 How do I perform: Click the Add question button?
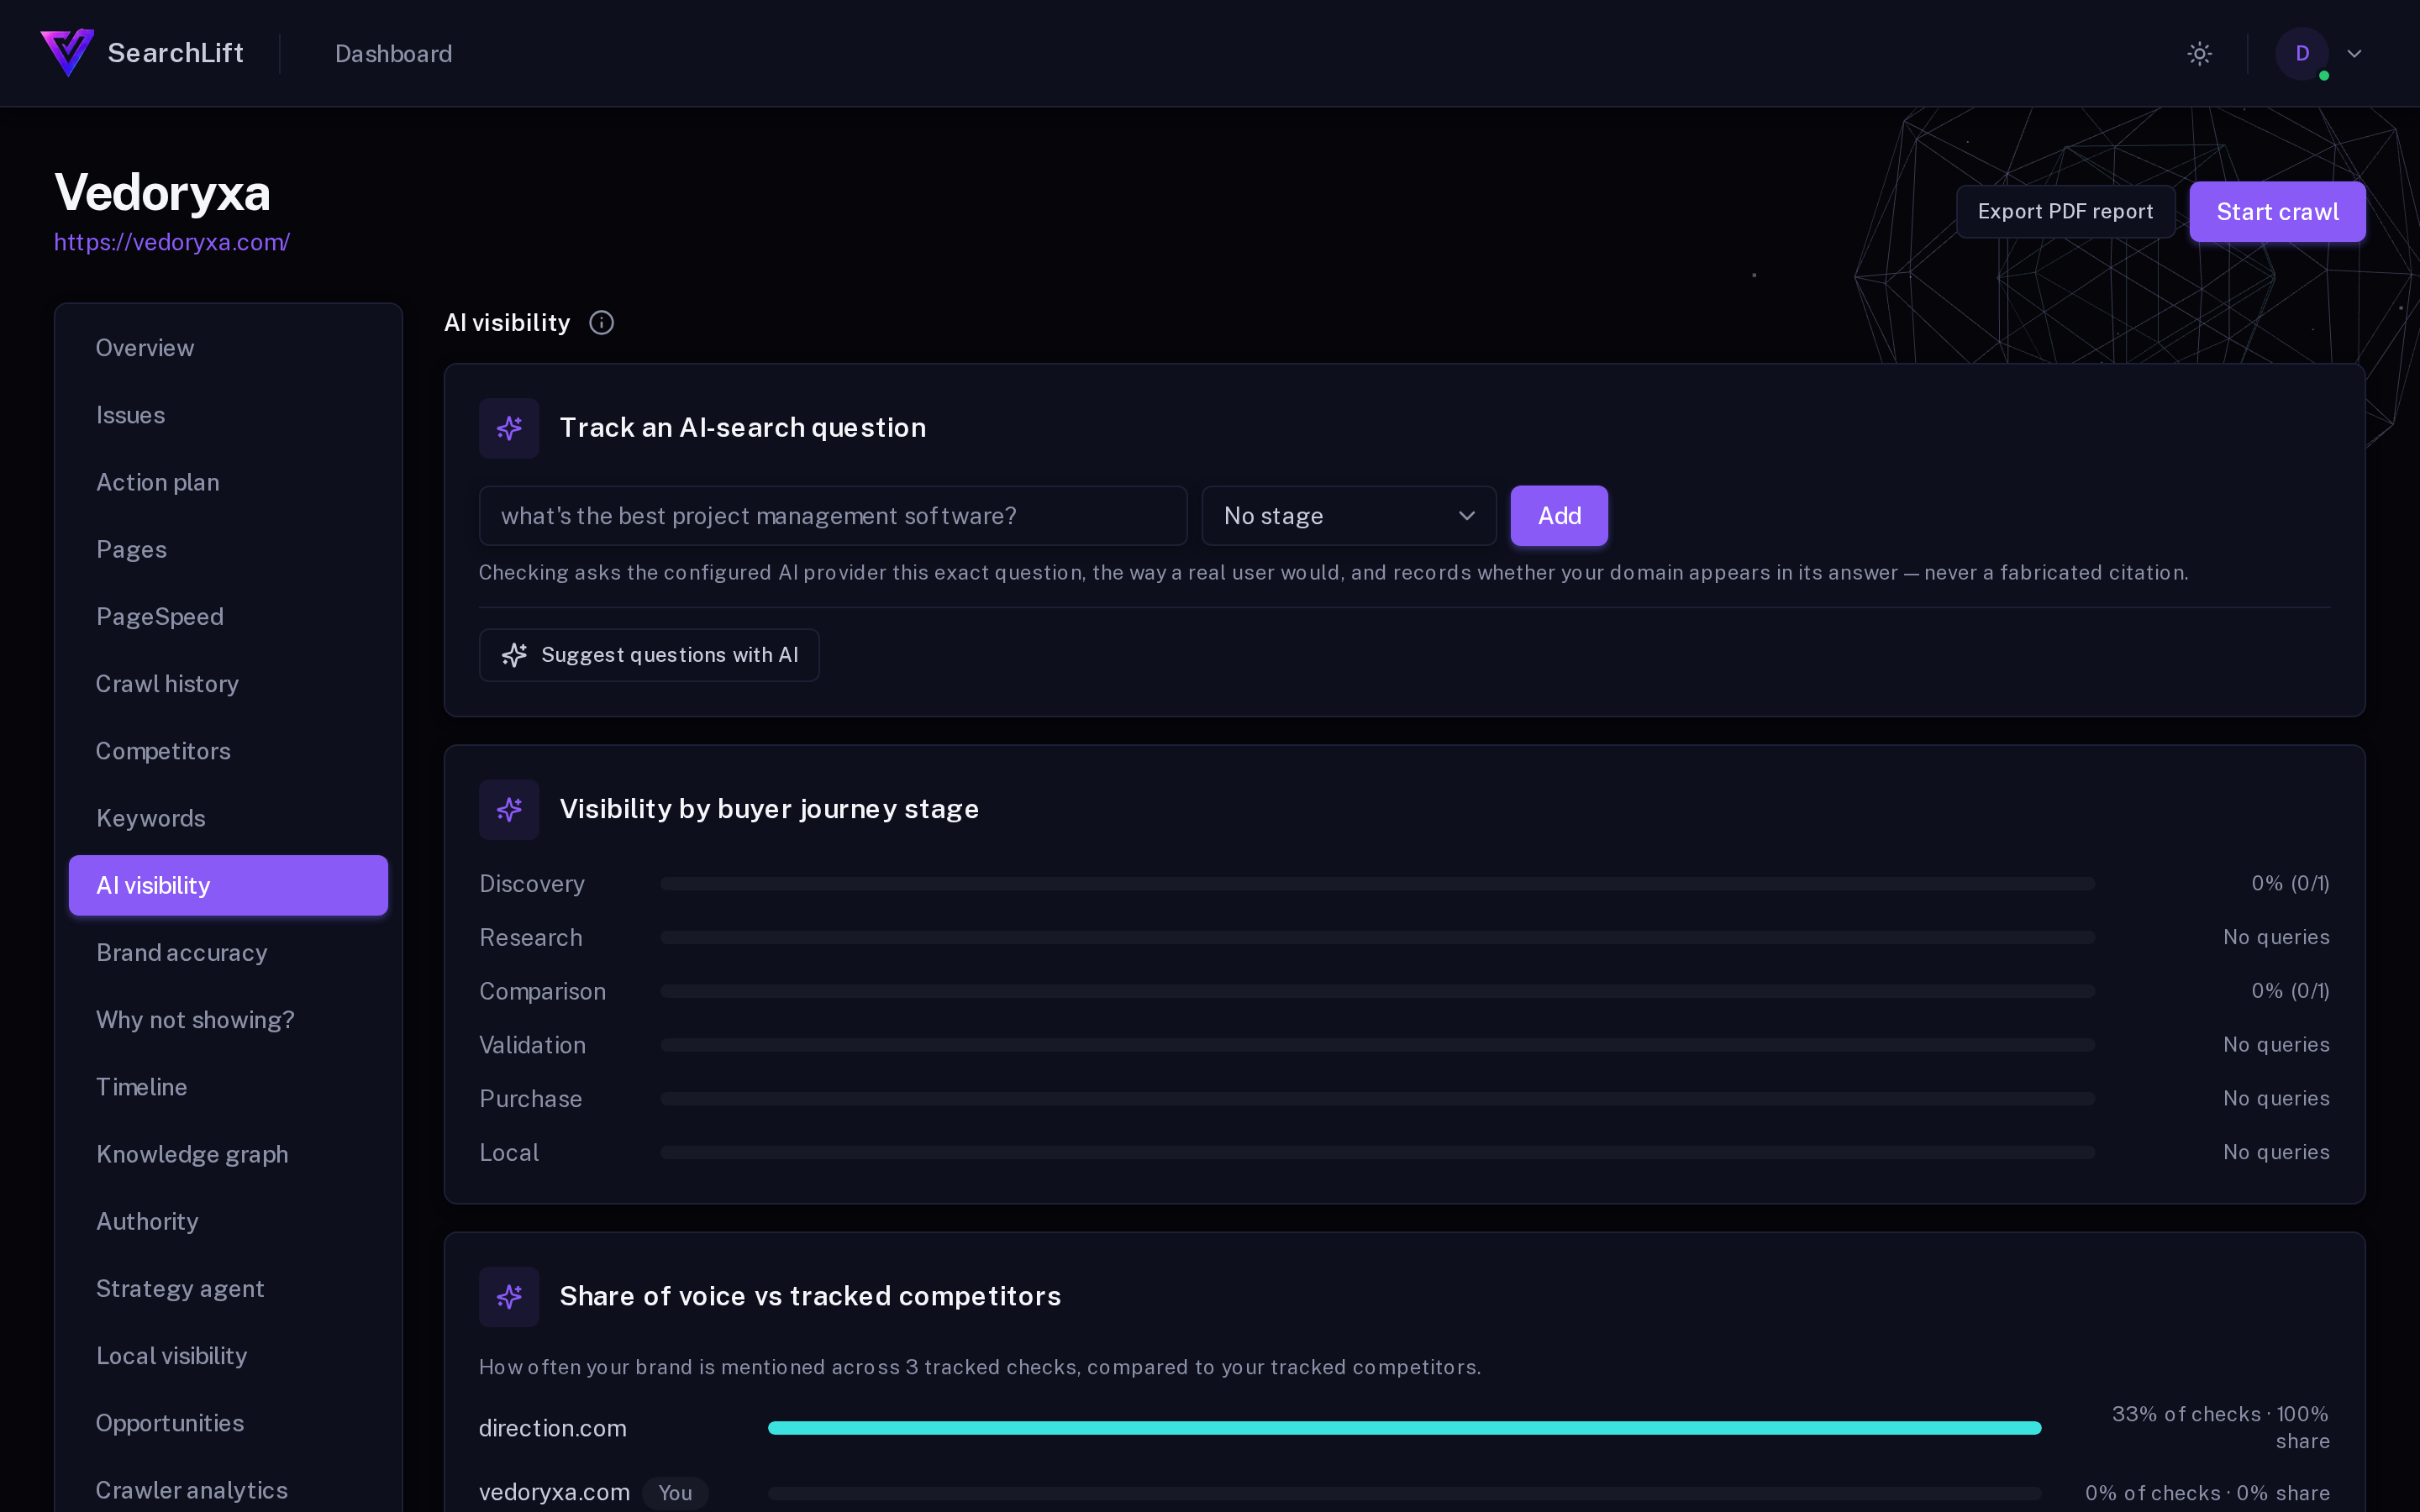(1559, 516)
